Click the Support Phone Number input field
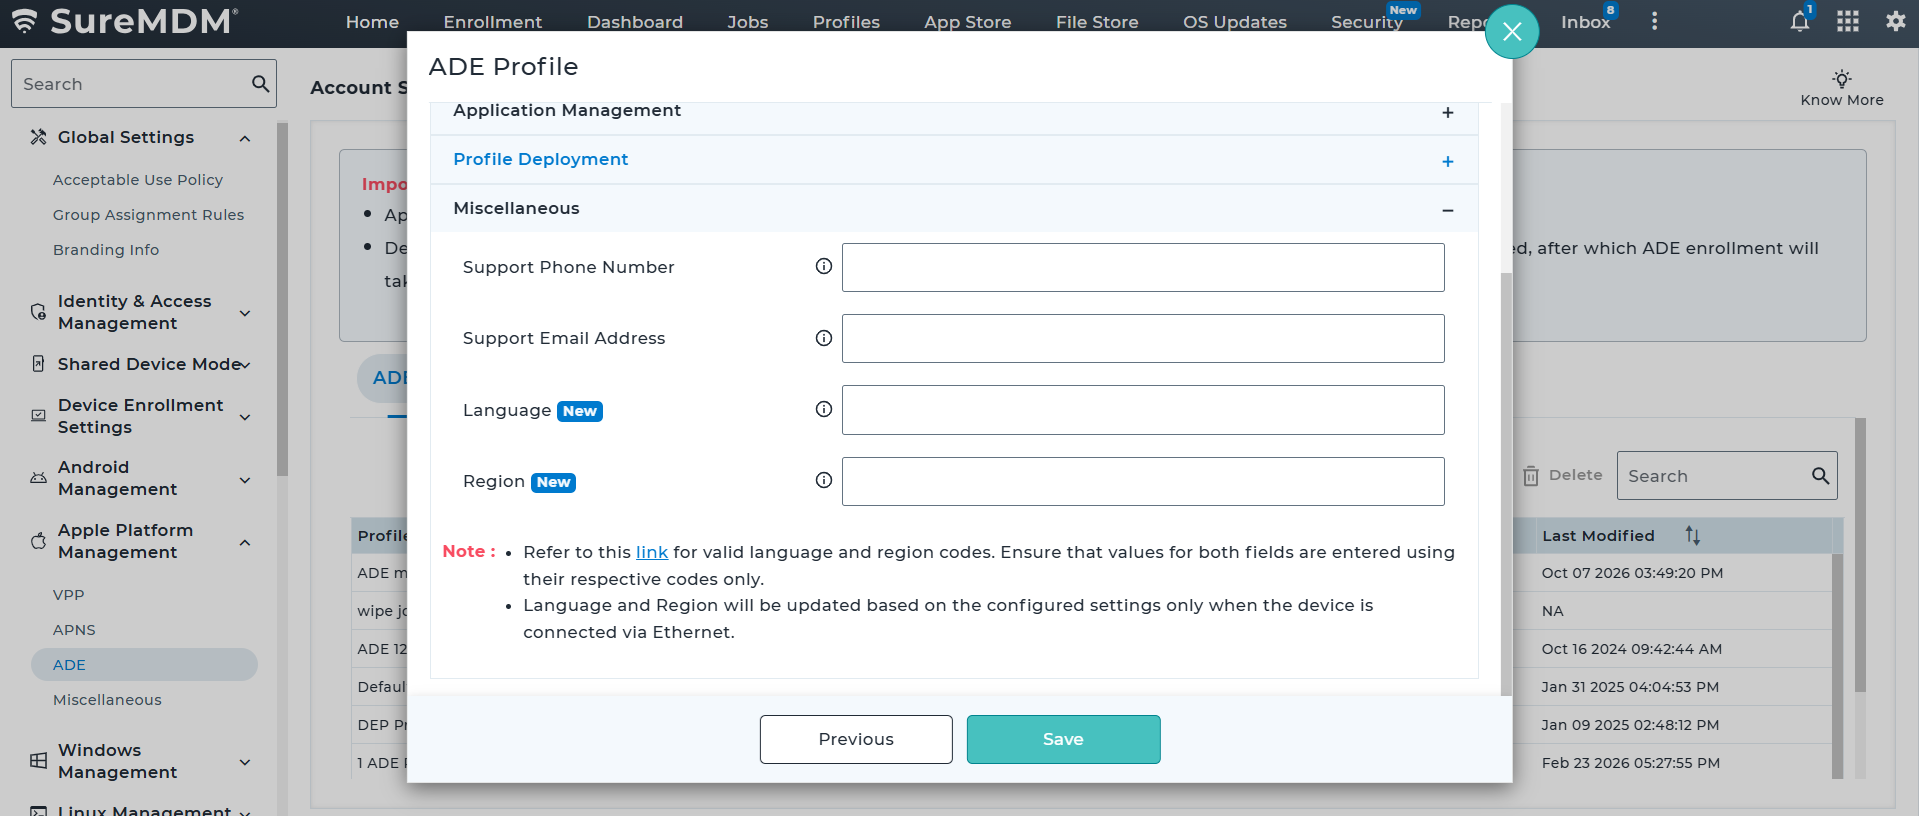The height and width of the screenshot is (816, 1919). 1143,267
